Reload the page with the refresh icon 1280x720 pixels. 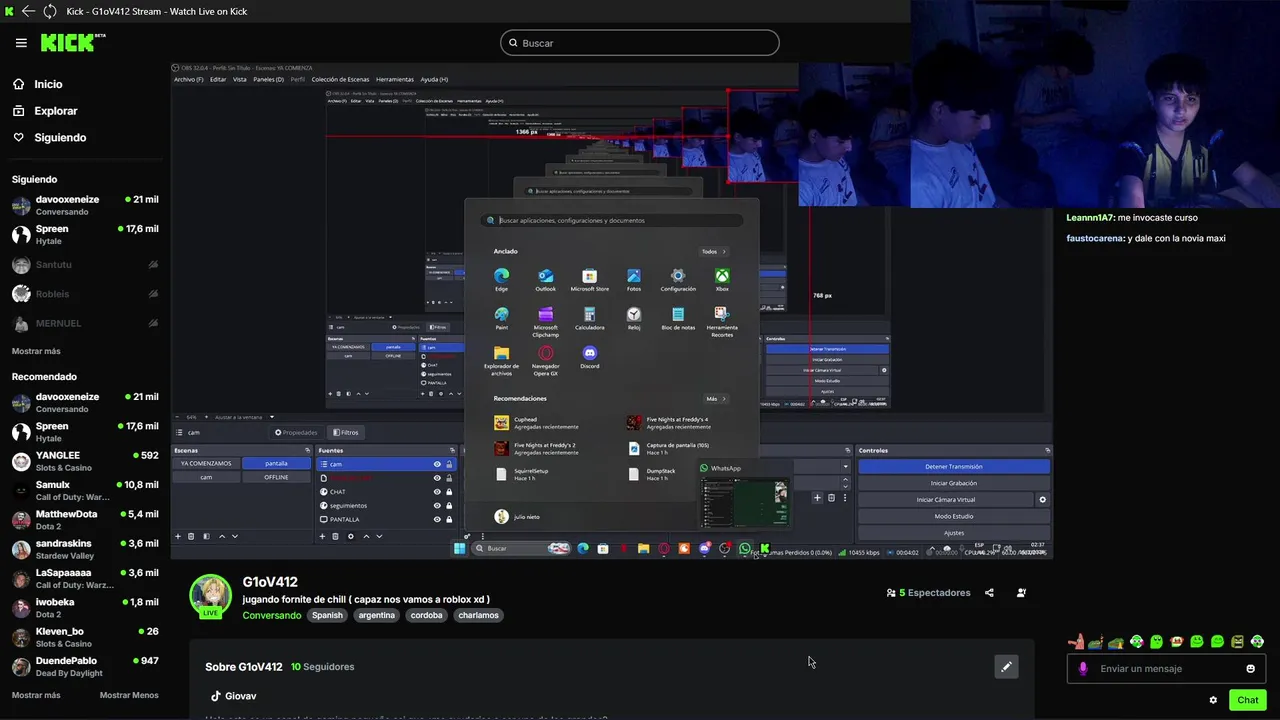click(50, 11)
